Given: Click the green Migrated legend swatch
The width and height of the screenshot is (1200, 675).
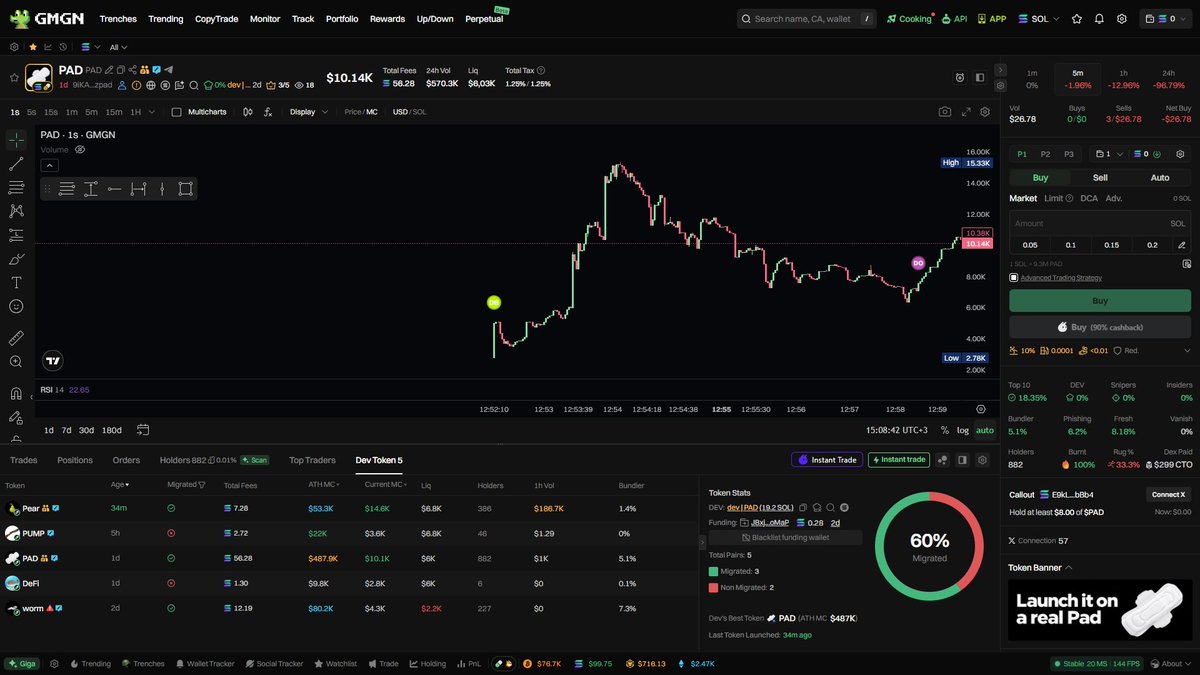Looking at the screenshot, I should click(x=713, y=571).
